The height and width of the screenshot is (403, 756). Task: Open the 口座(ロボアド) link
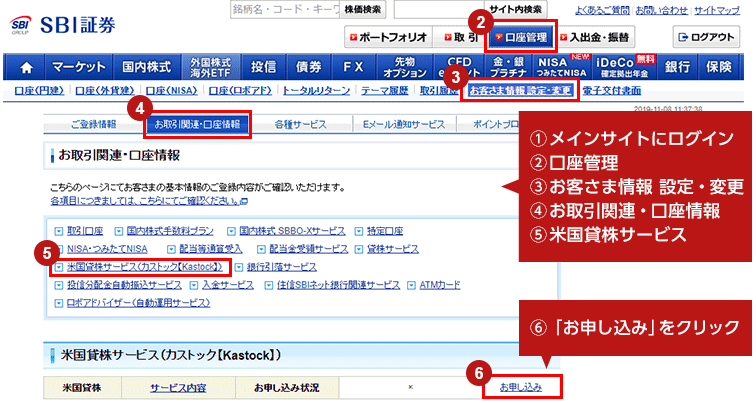[x=240, y=91]
